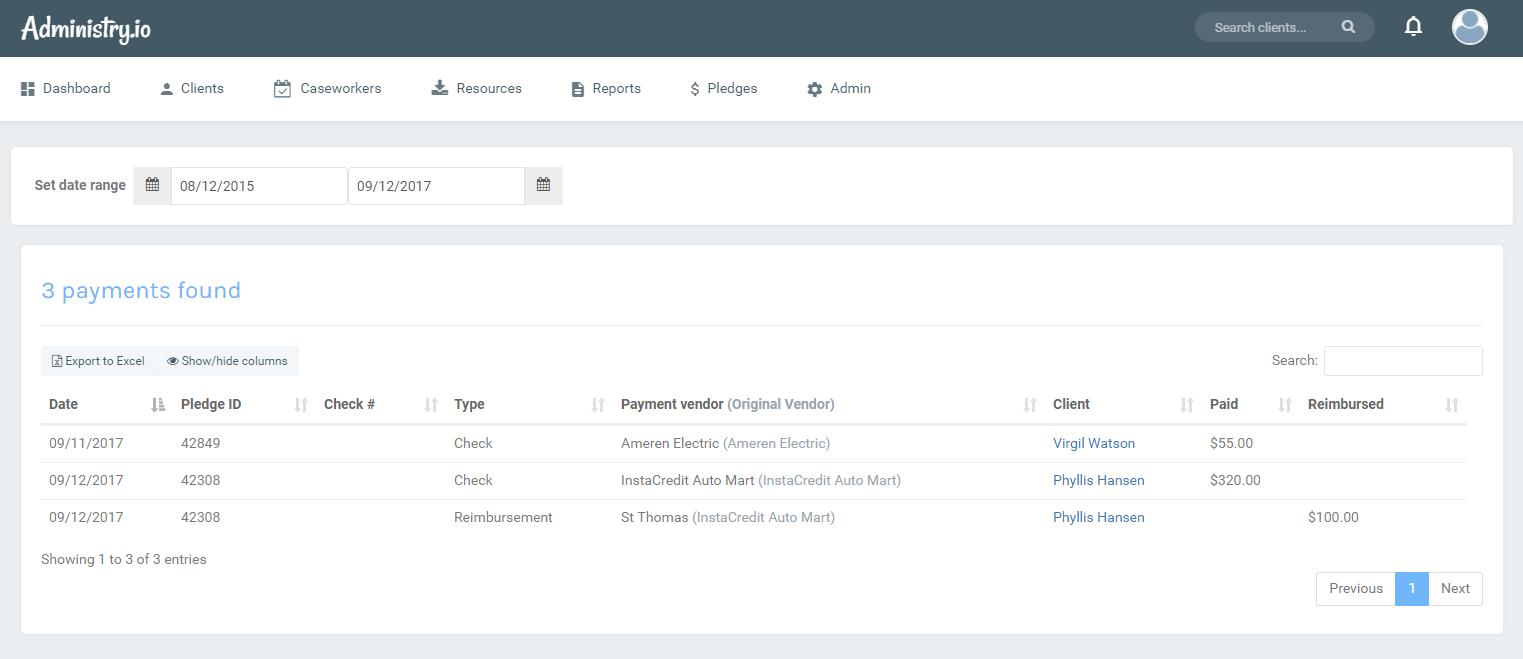This screenshot has width=1523, height=659.
Task: Sort by payment Type column
Action: (x=598, y=405)
